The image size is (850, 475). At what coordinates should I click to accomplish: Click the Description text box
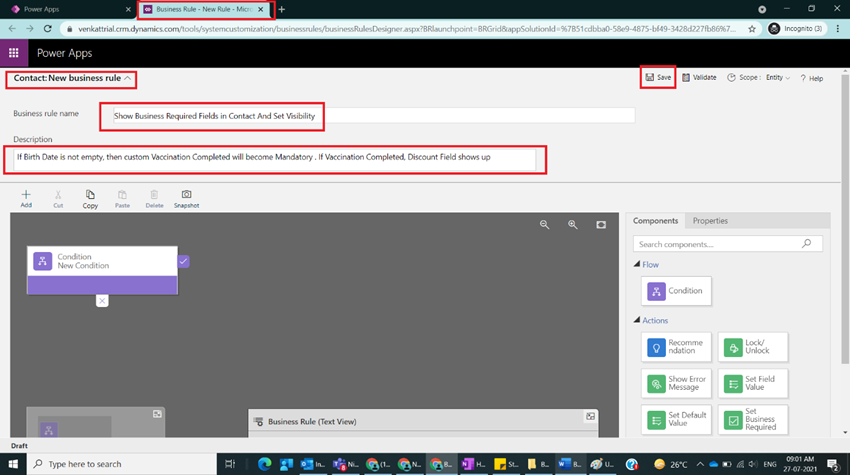(x=274, y=159)
